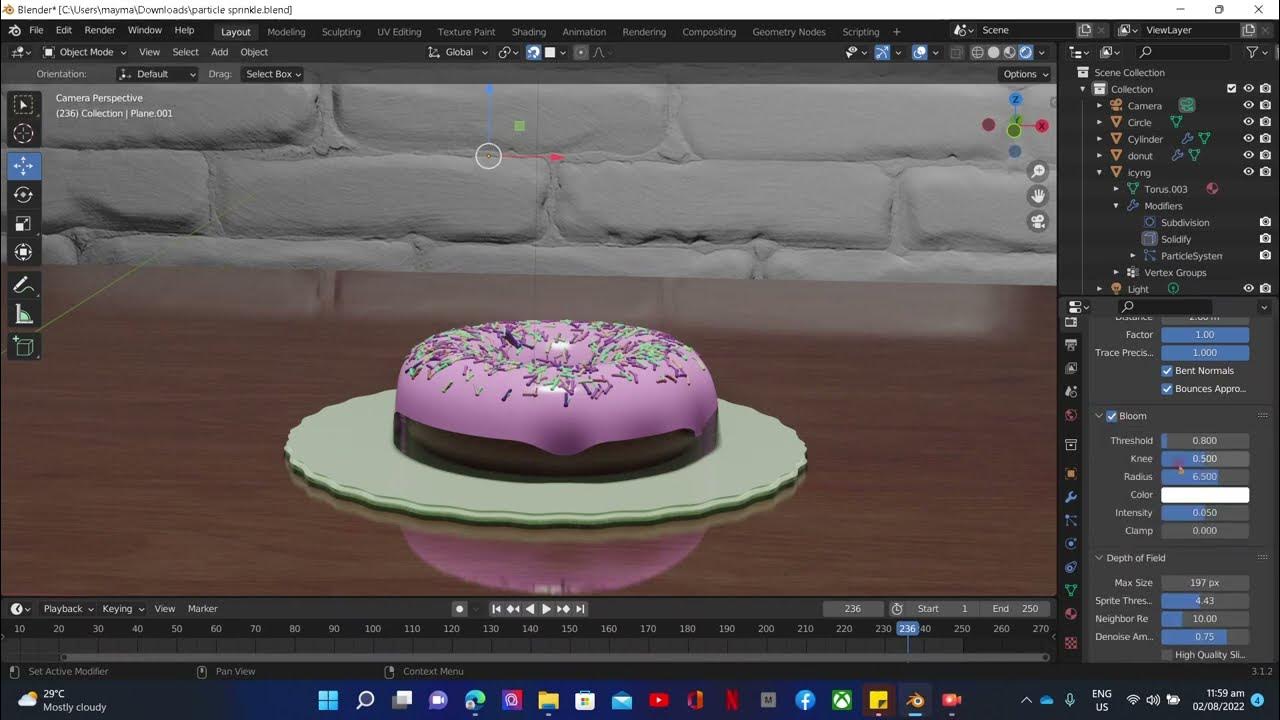Click the End frame field 250
1280x720 pixels.
tap(1018, 608)
